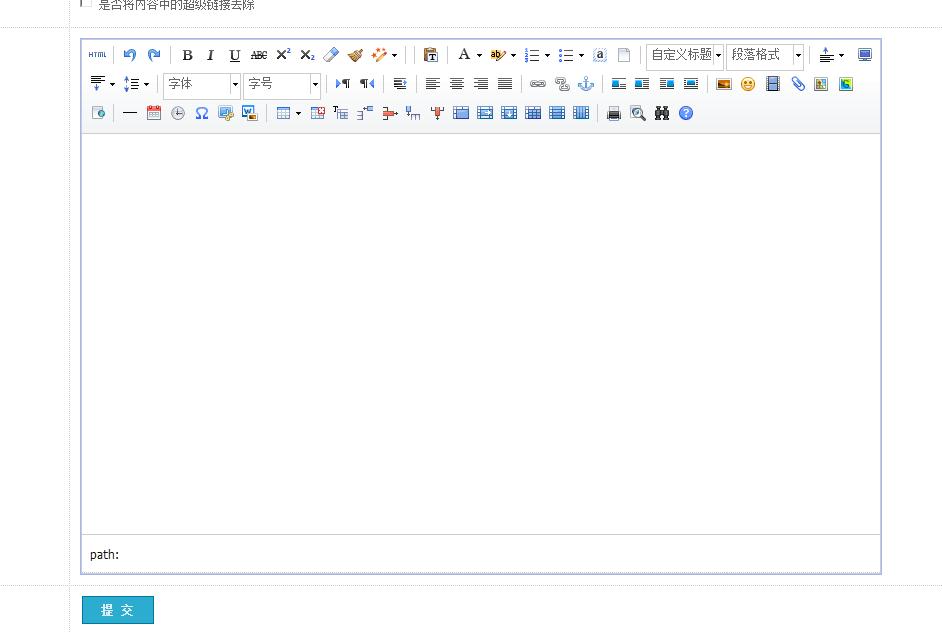Open the emoticon smiley picker
This screenshot has width=942, height=633.
pos(748,84)
